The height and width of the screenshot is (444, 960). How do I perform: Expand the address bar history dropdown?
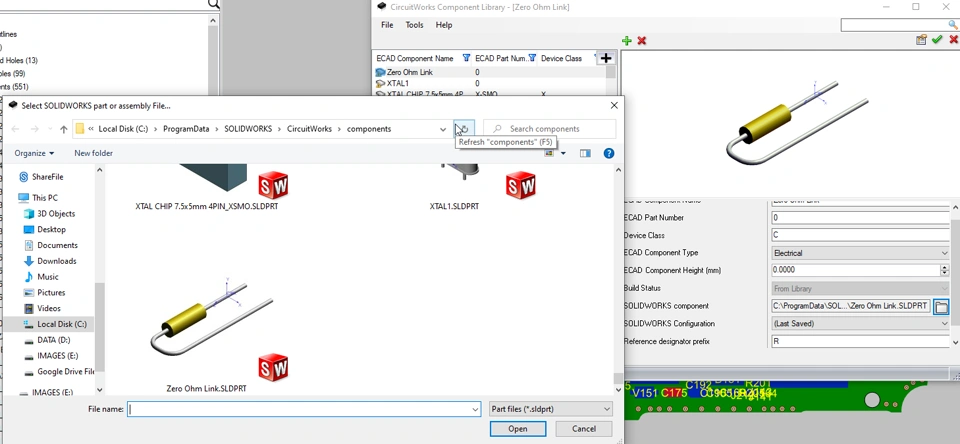click(x=443, y=129)
